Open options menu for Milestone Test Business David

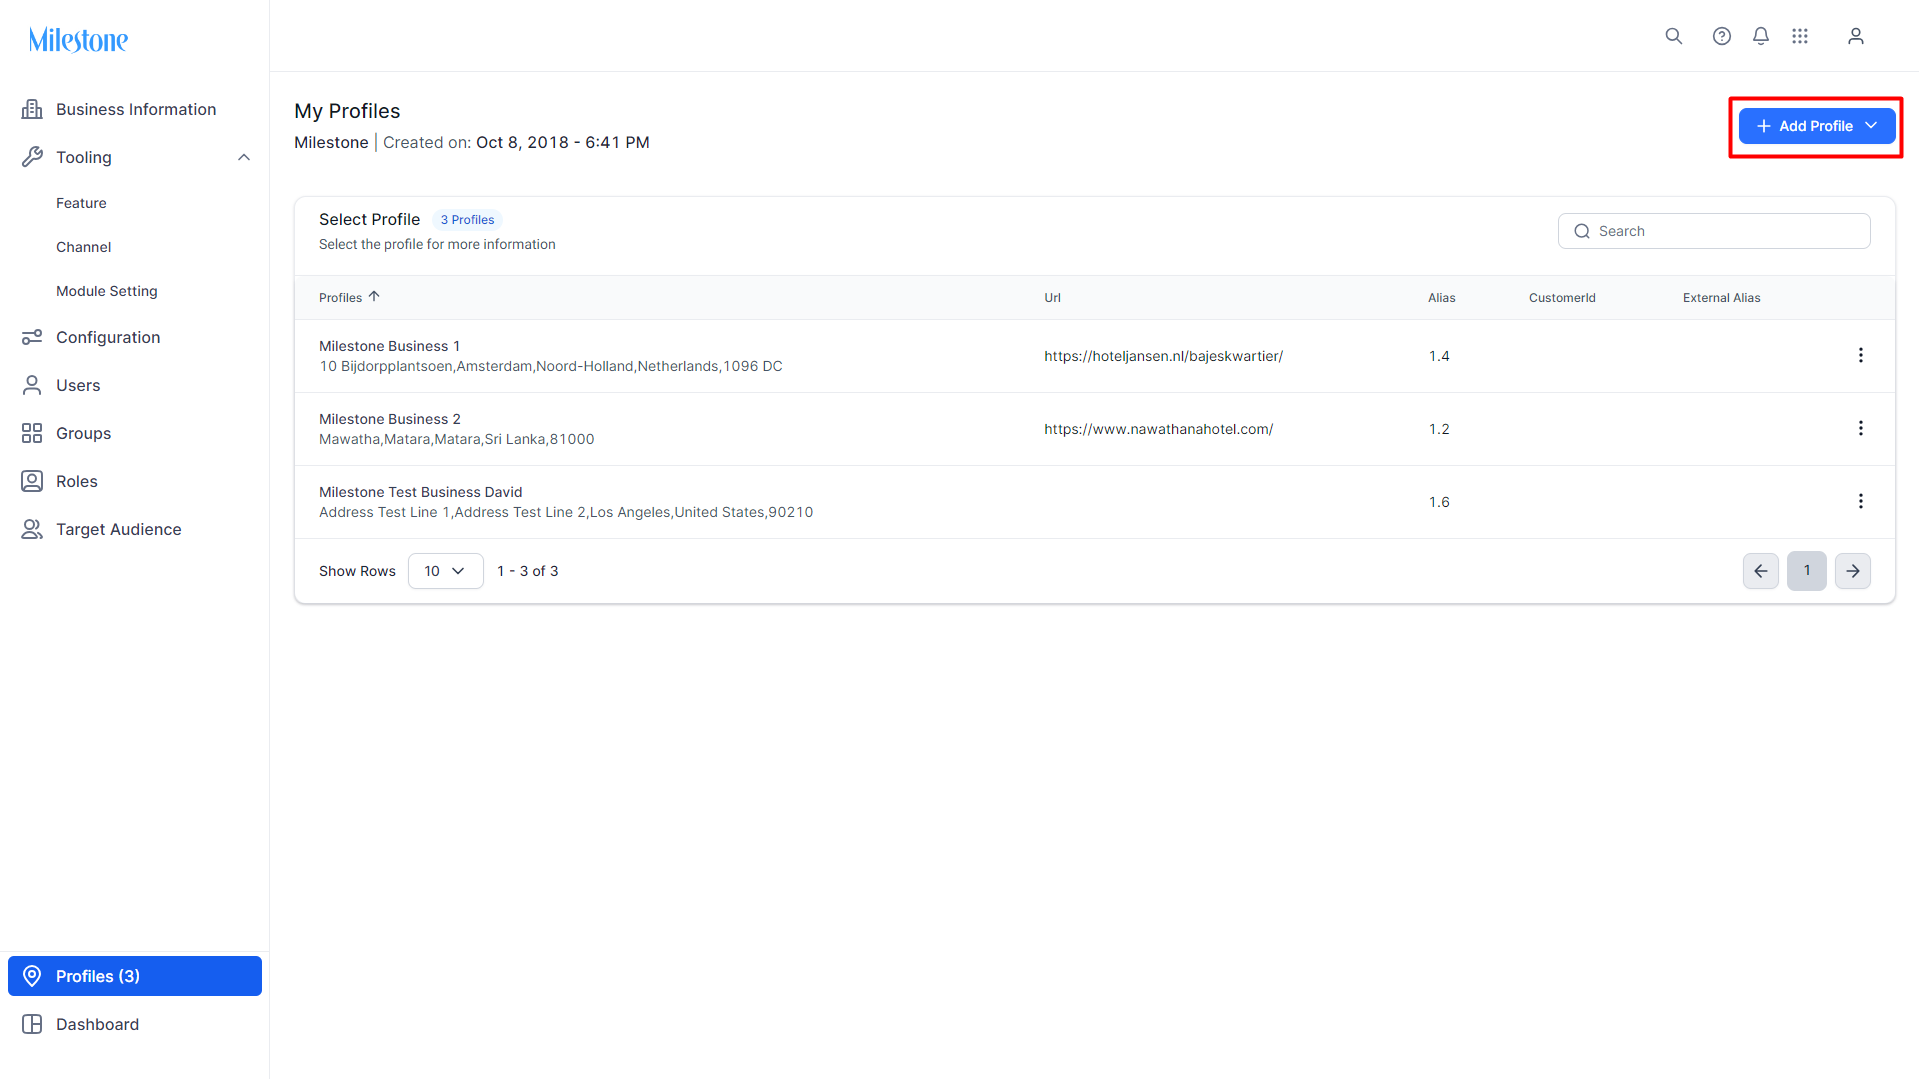pos(1861,501)
